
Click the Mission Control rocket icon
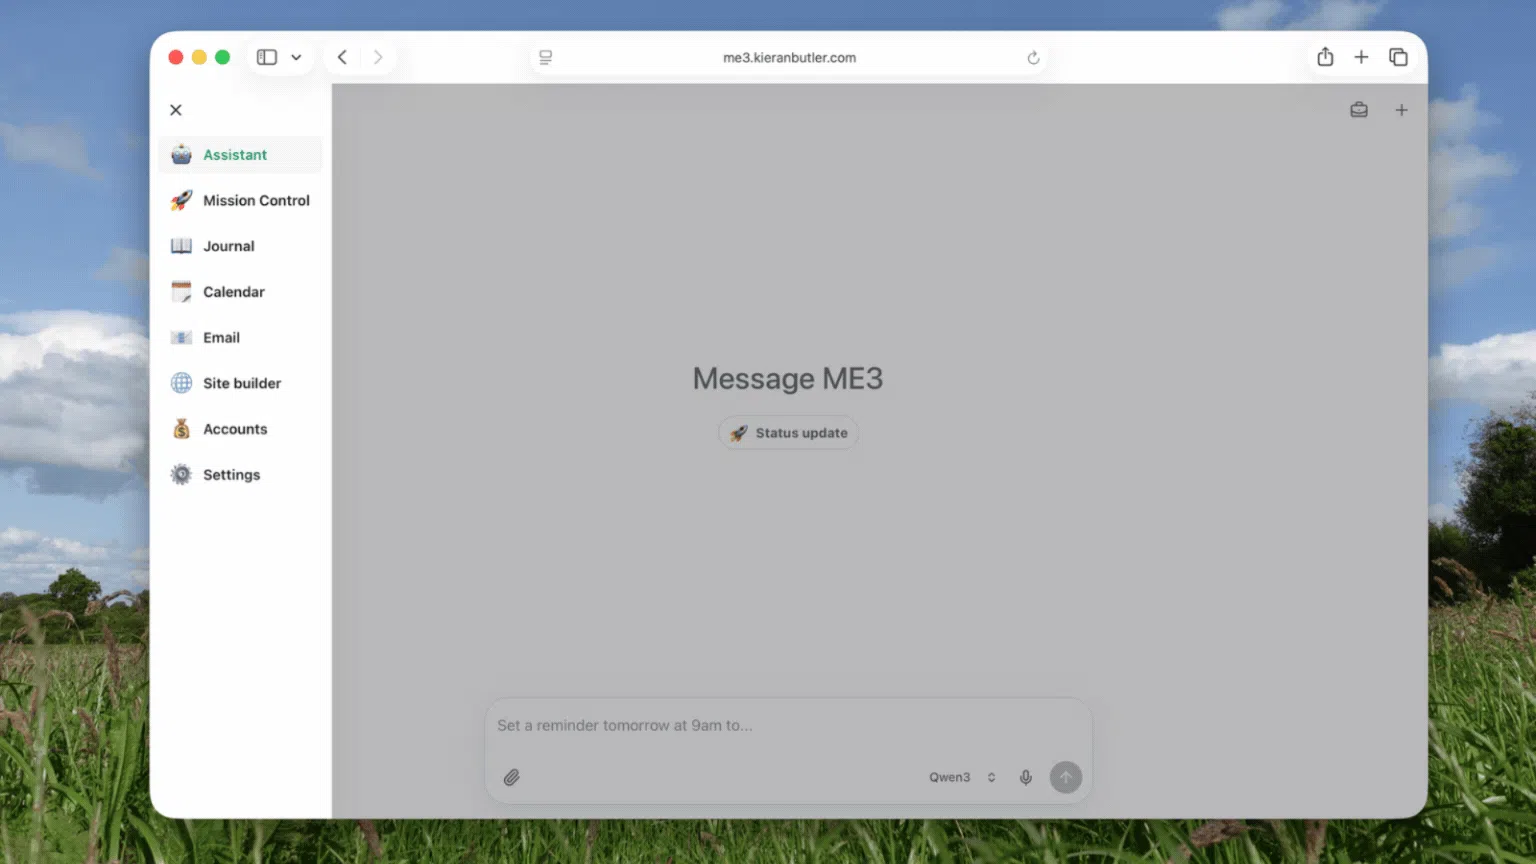[x=181, y=201]
